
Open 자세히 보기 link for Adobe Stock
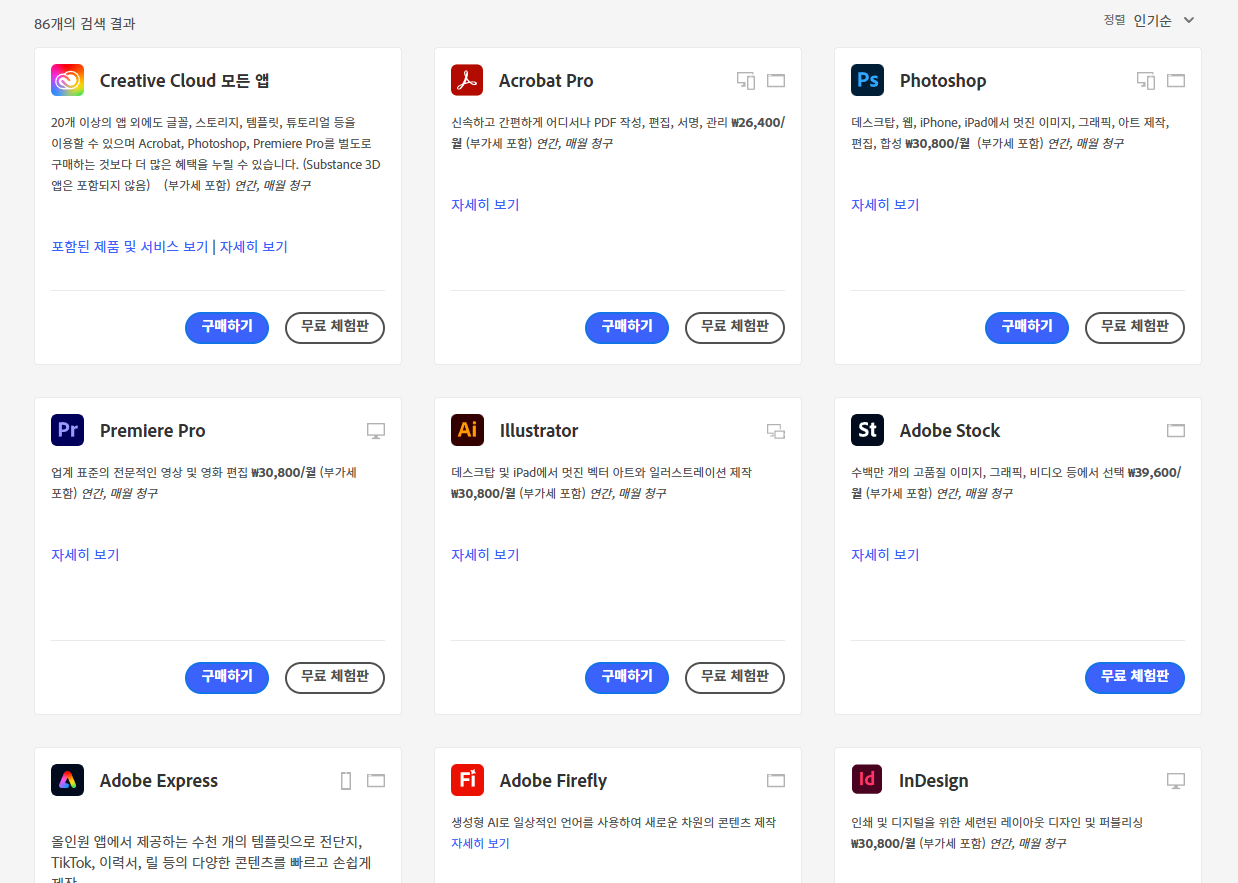pos(885,555)
